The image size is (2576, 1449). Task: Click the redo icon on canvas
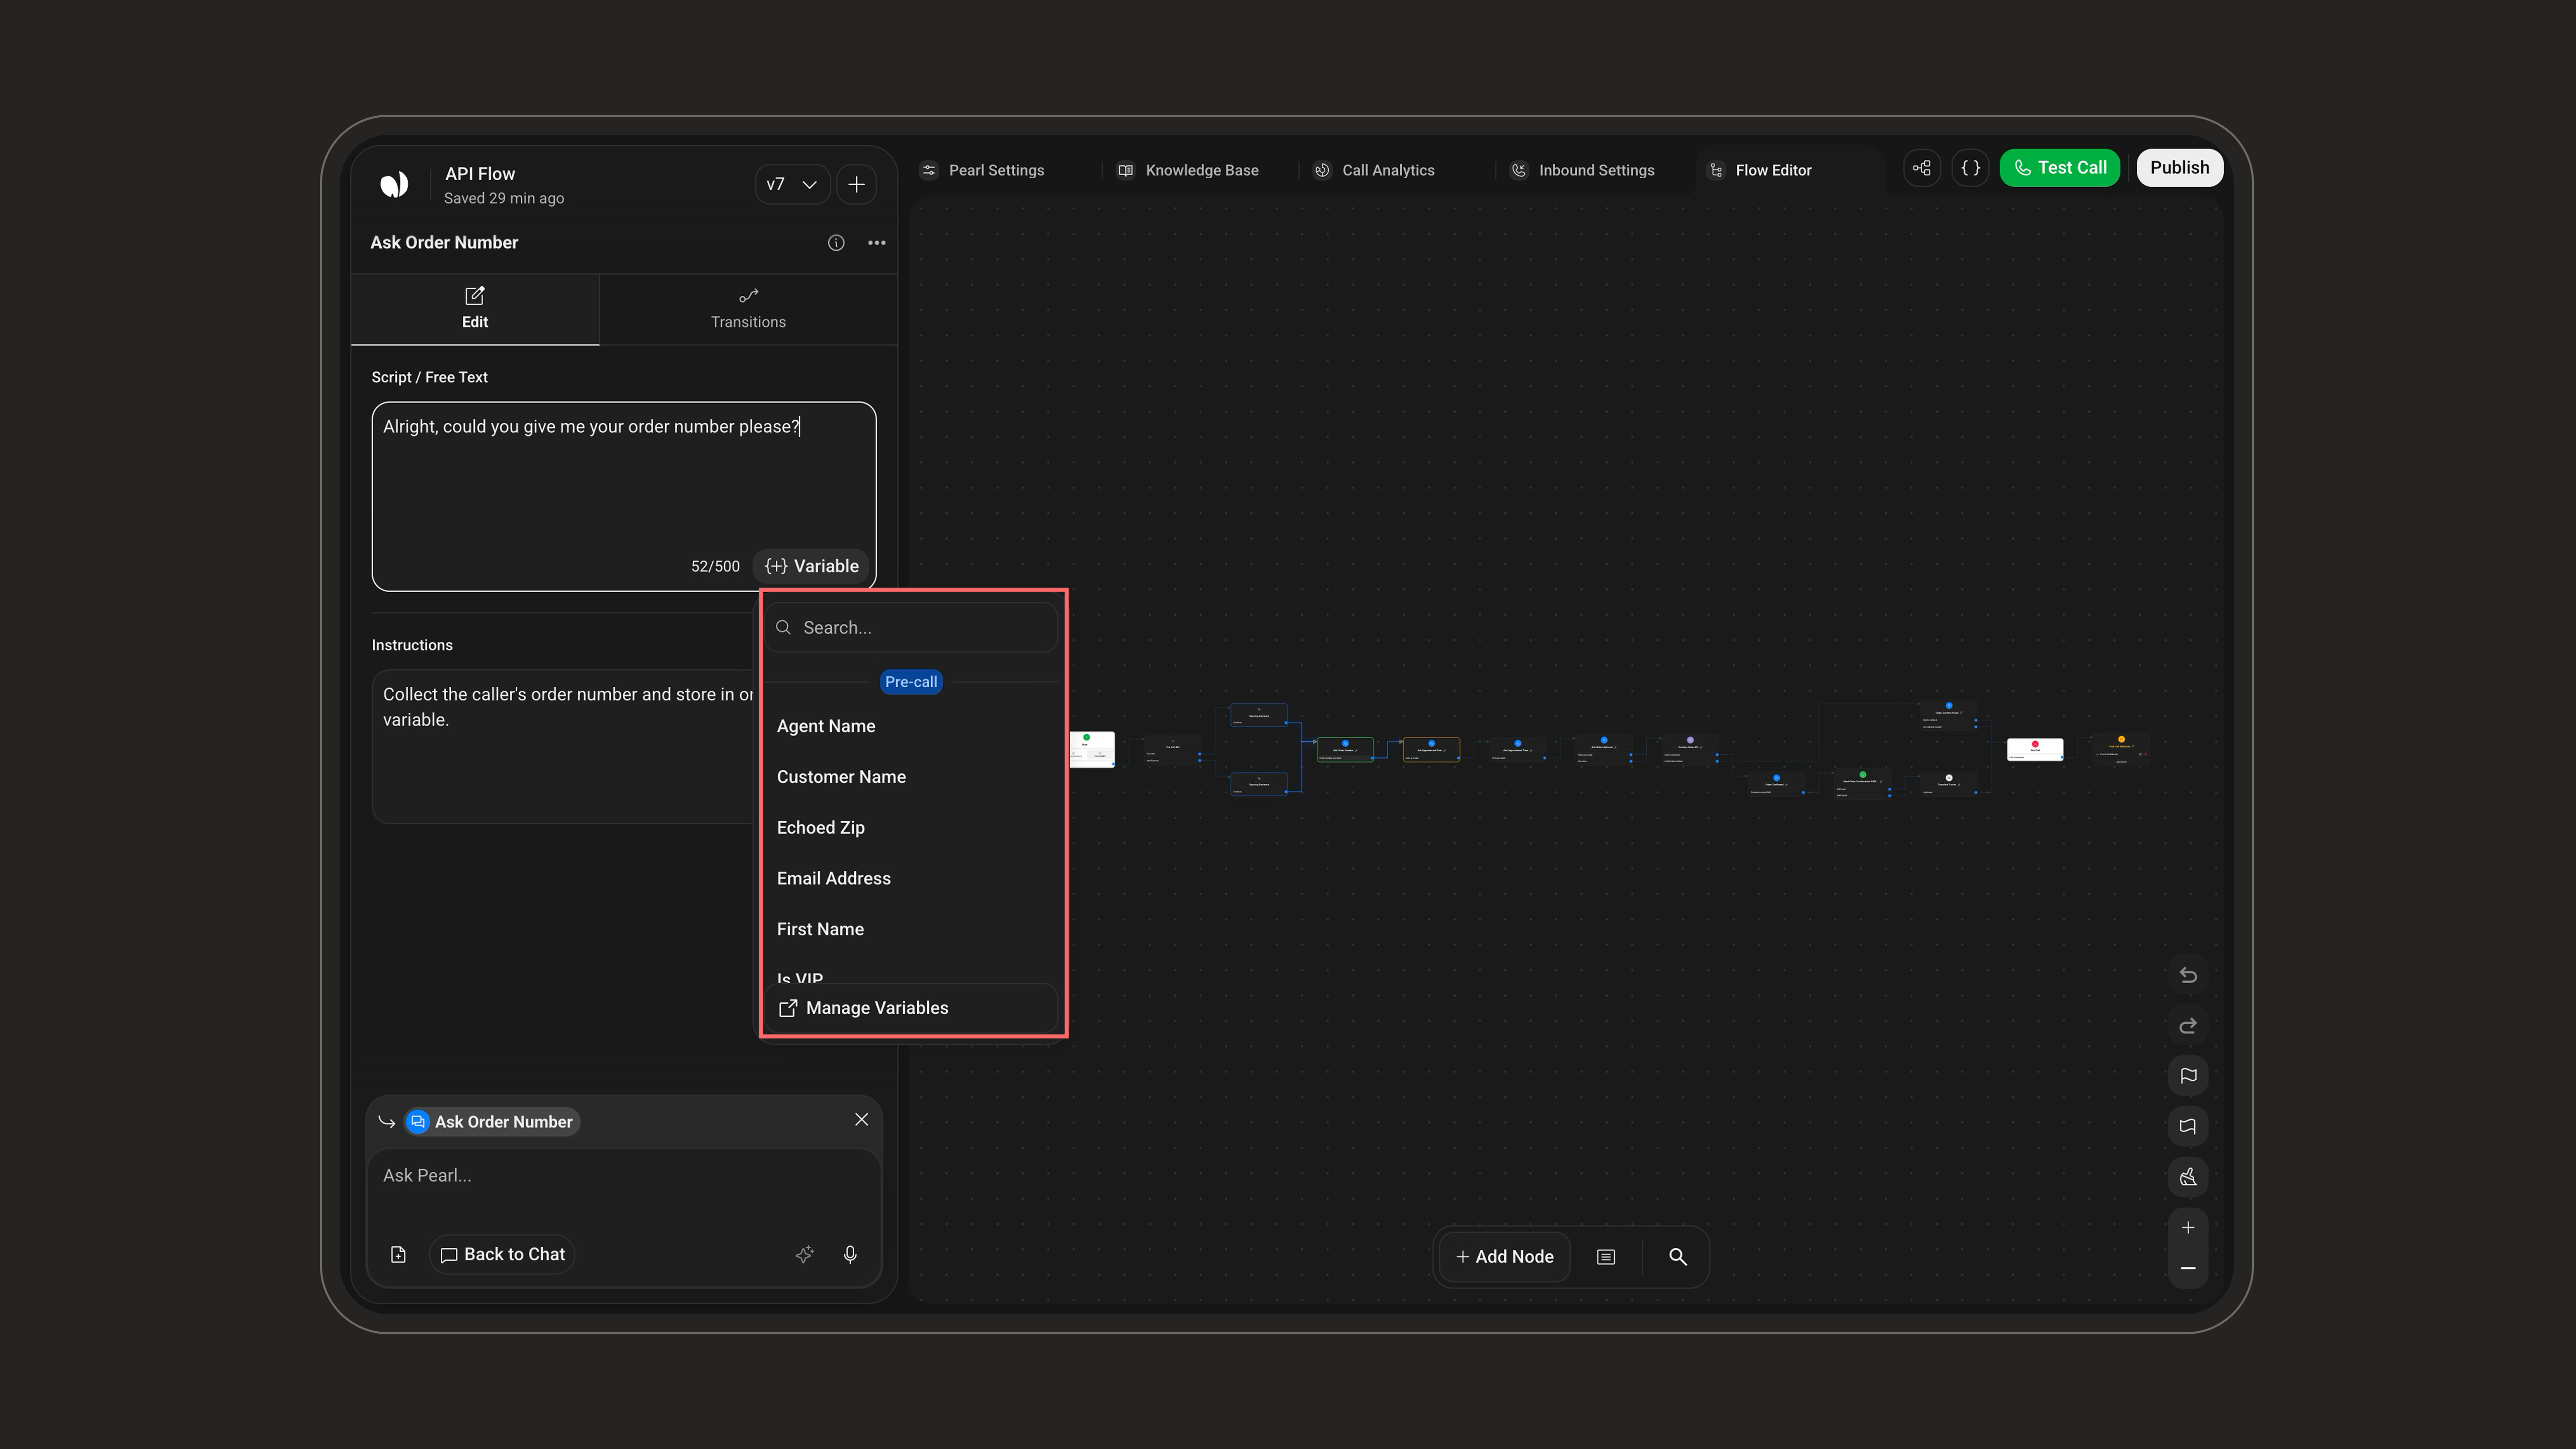click(2188, 1026)
